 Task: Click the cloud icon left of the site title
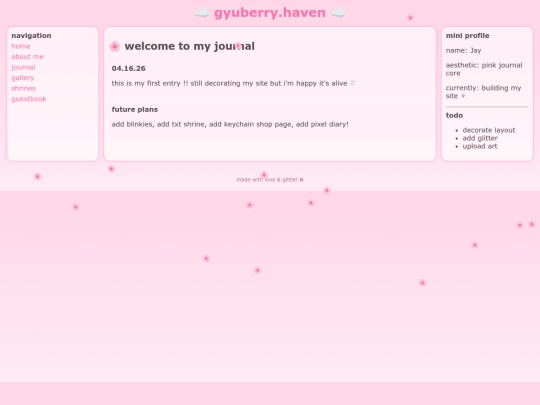click(x=202, y=13)
